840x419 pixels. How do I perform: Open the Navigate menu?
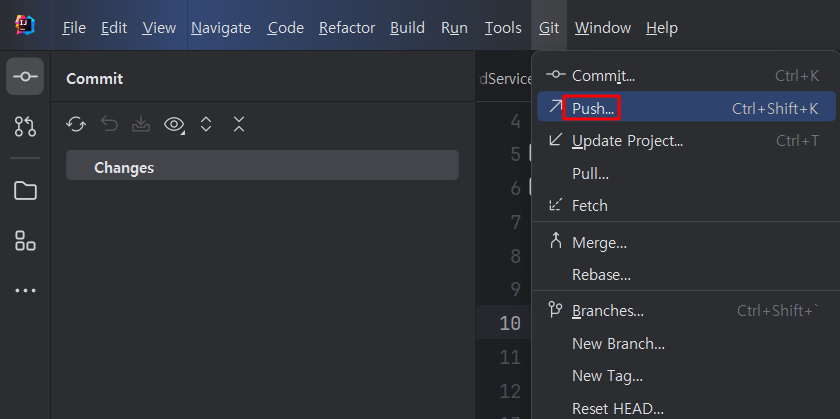click(221, 28)
